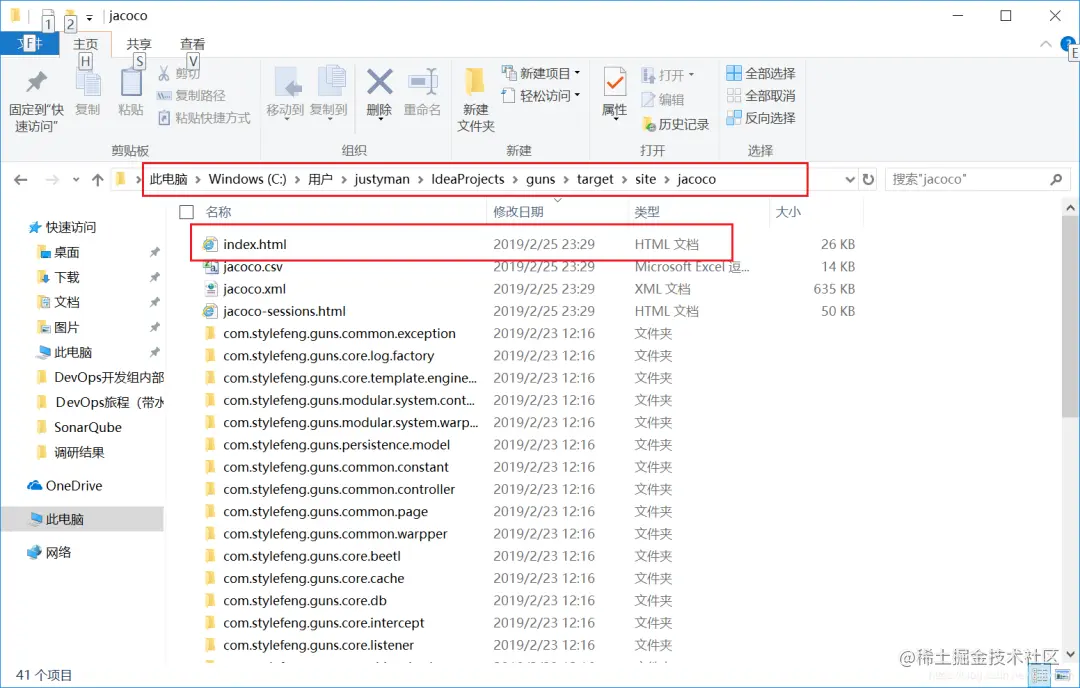Click the Cut scissors icon
This screenshot has height=688, width=1080.
point(164,73)
